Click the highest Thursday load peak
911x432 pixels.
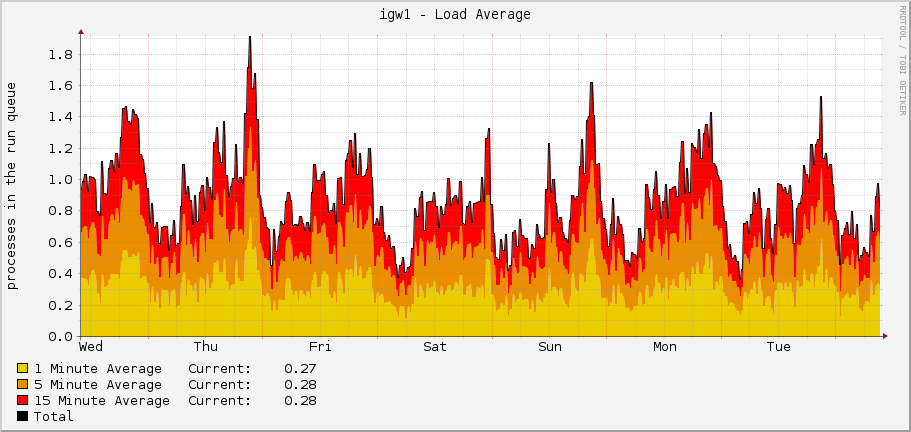(250, 38)
